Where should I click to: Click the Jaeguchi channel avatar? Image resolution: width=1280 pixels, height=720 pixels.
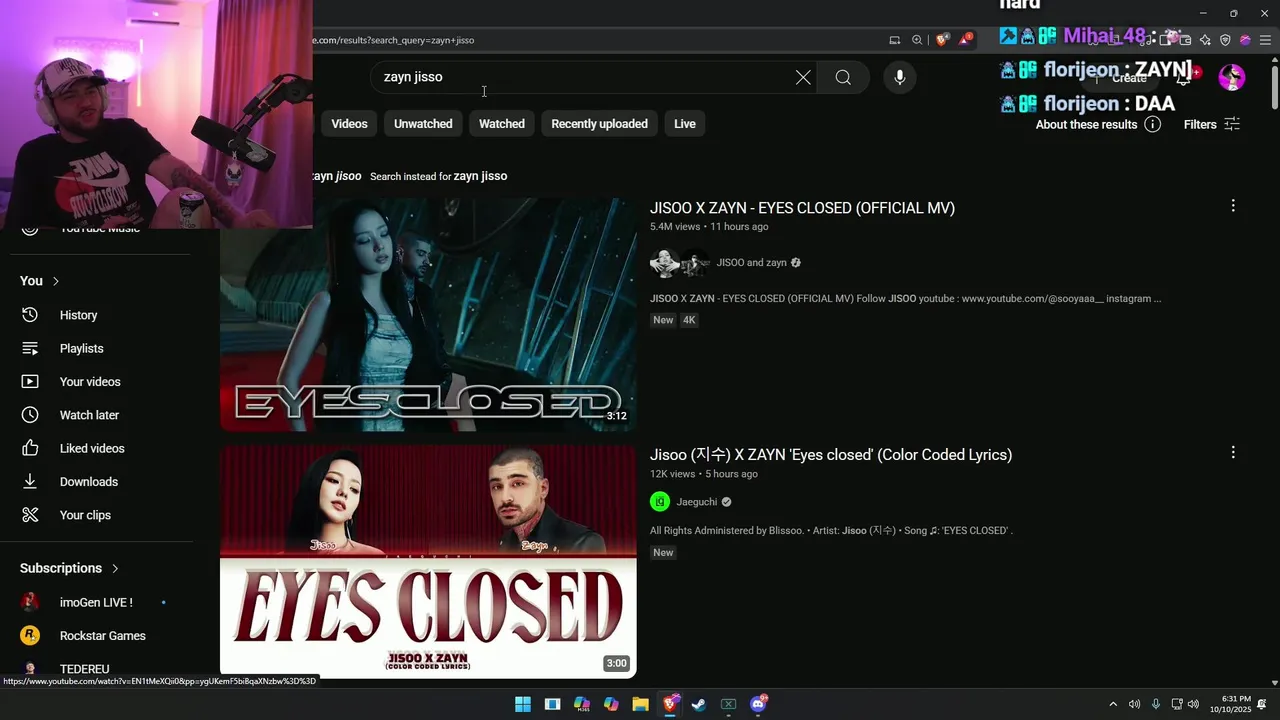point(660,502)
